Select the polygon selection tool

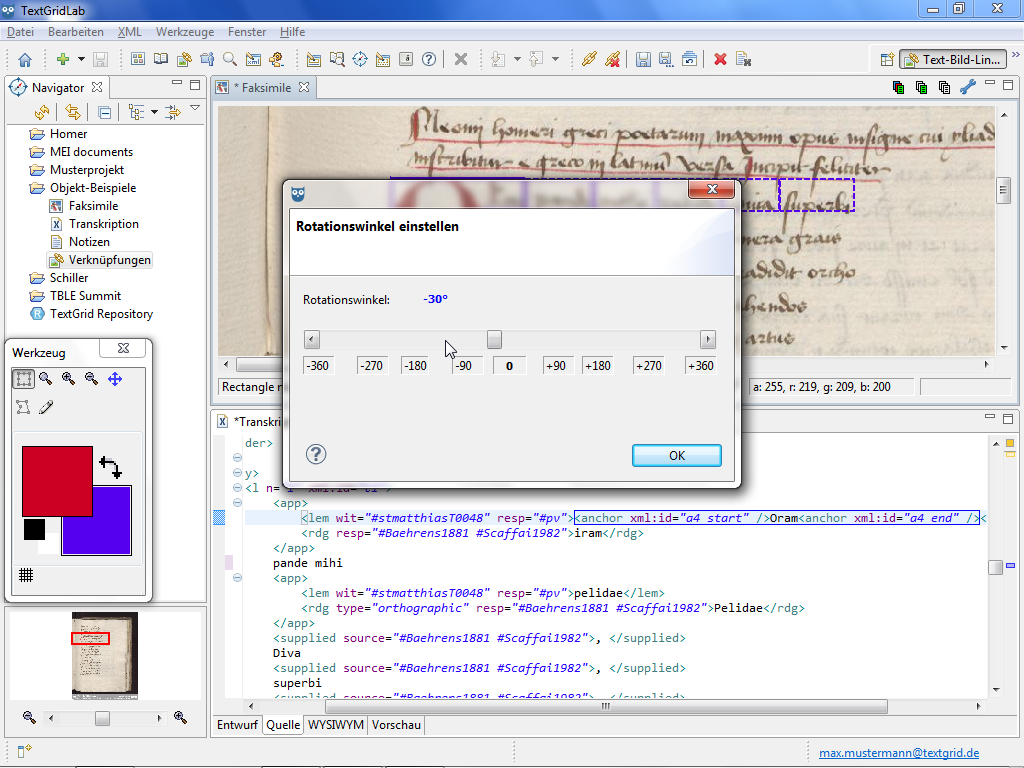point(23,407)
